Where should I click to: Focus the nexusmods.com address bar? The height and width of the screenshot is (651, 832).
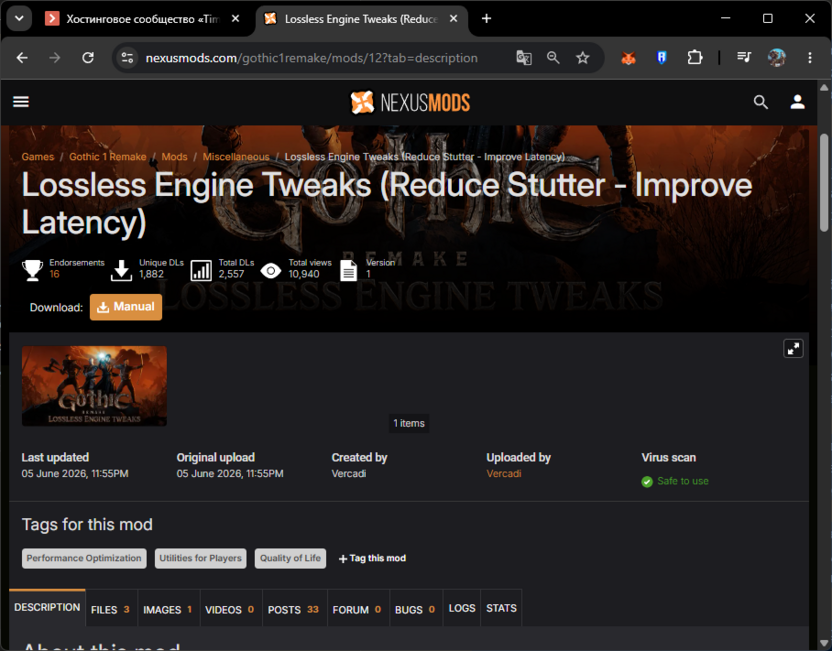coord(311,58)
